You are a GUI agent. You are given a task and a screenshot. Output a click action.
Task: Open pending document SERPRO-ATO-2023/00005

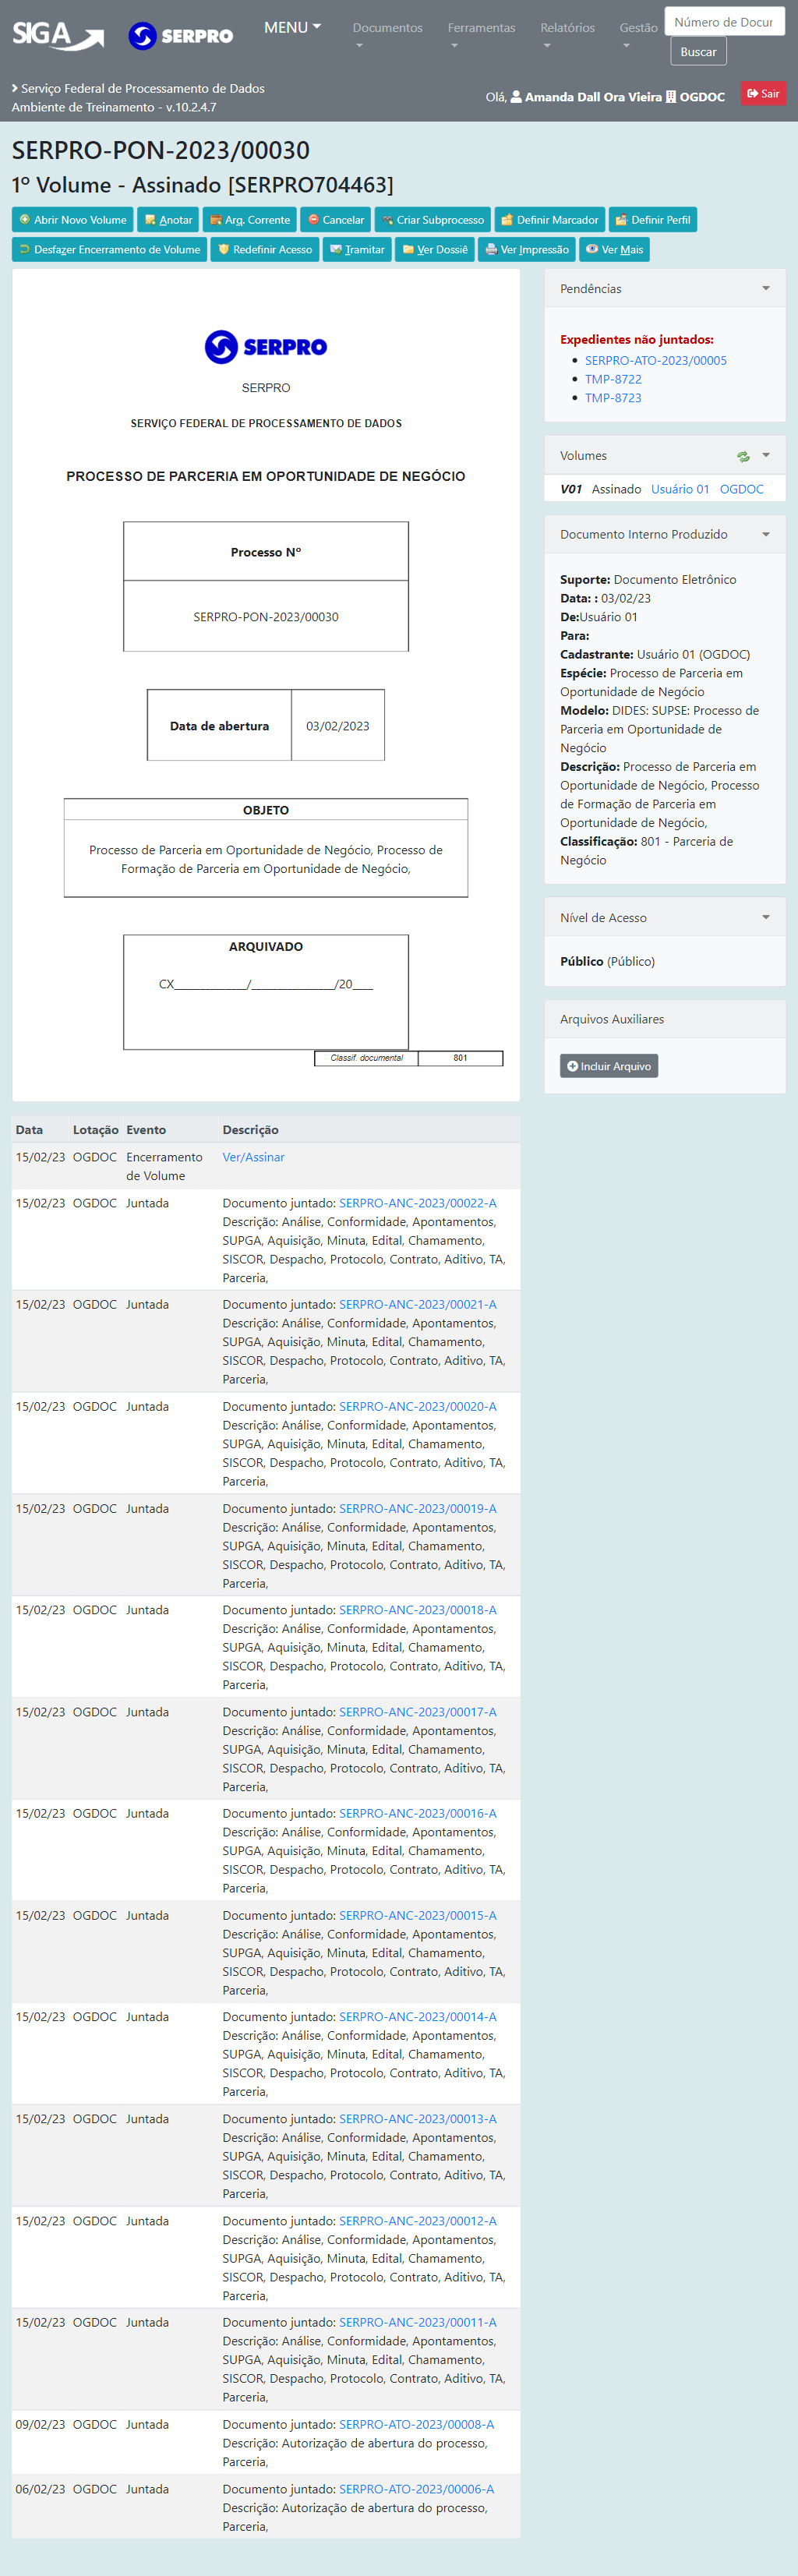tap(656, 361)
